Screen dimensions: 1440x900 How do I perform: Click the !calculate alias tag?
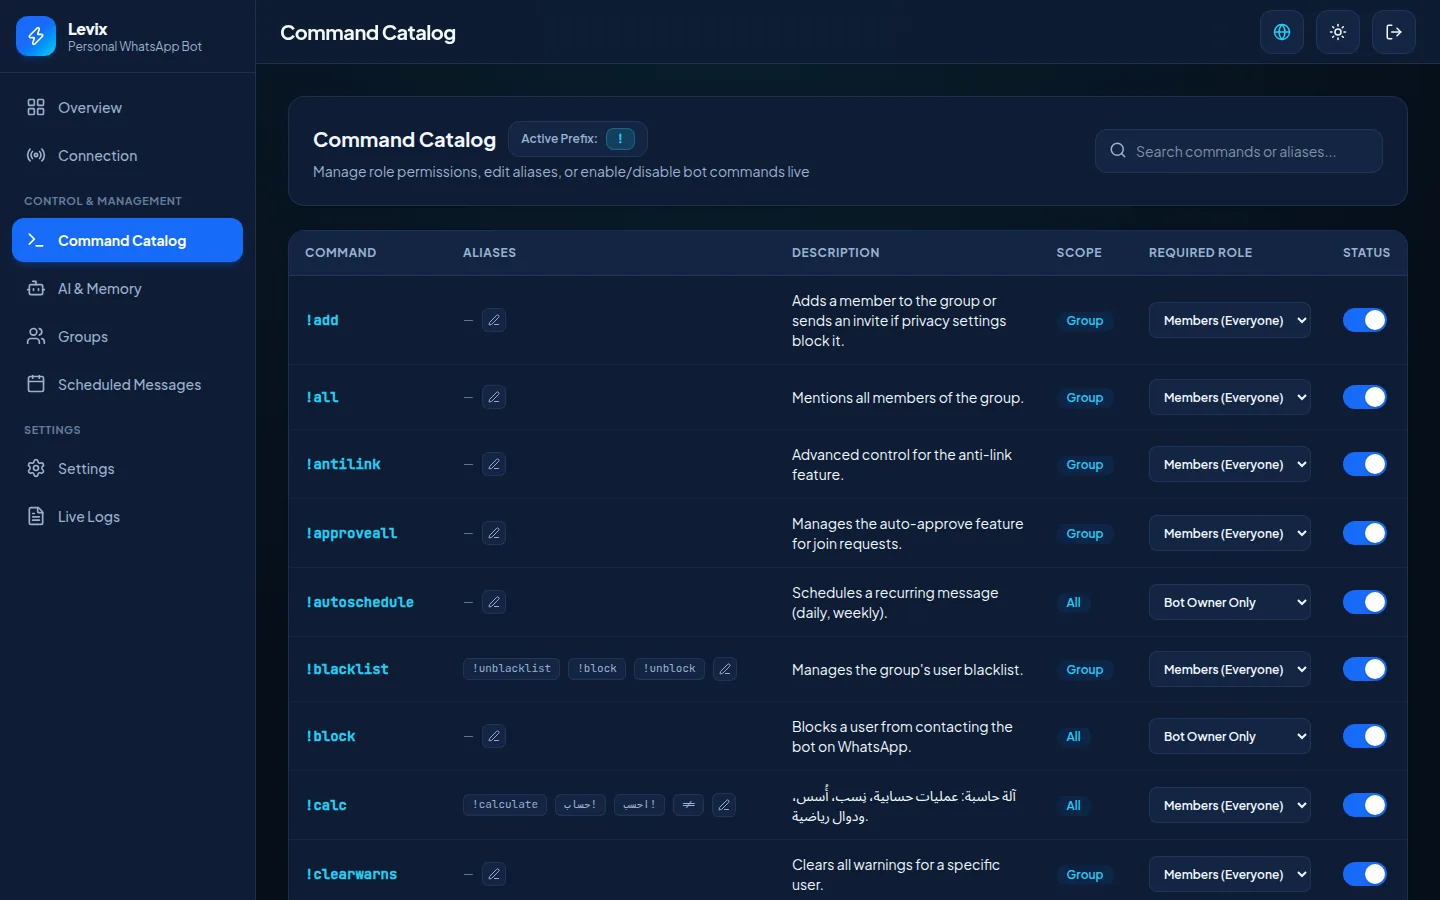pyautogui.click(x=505, y=805)
